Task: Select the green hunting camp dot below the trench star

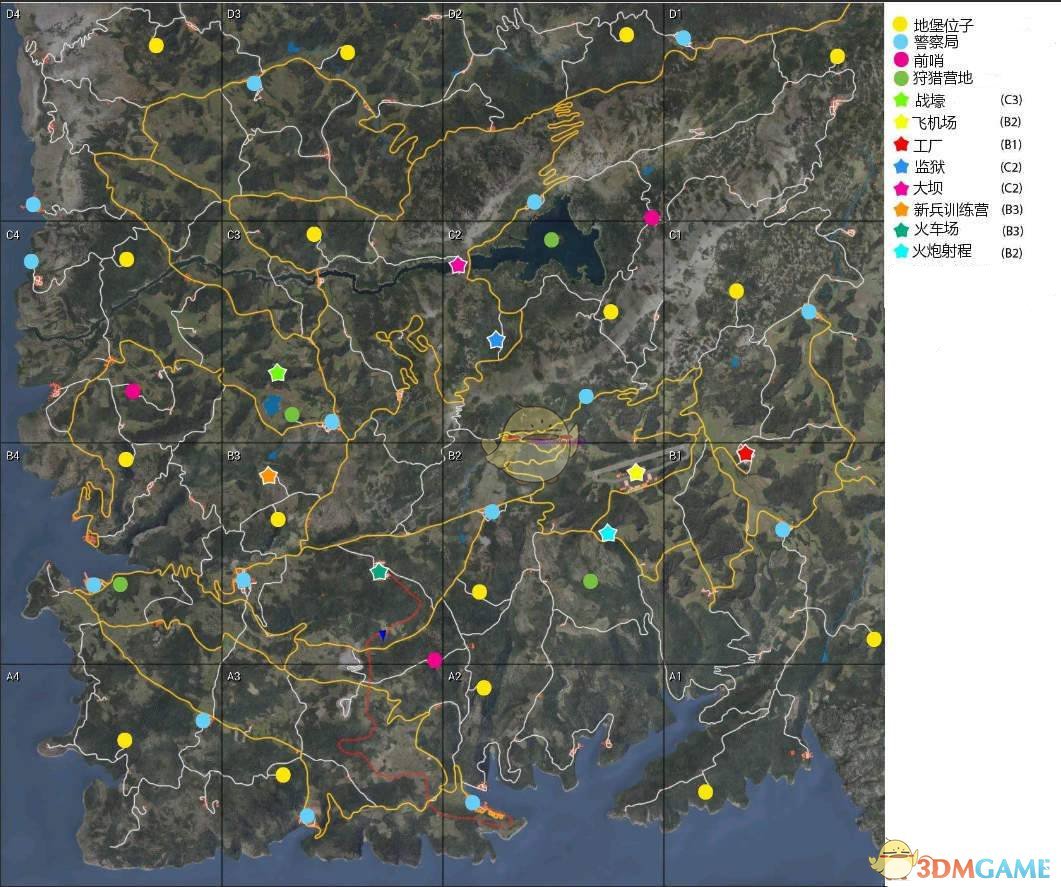Action: 292,414
